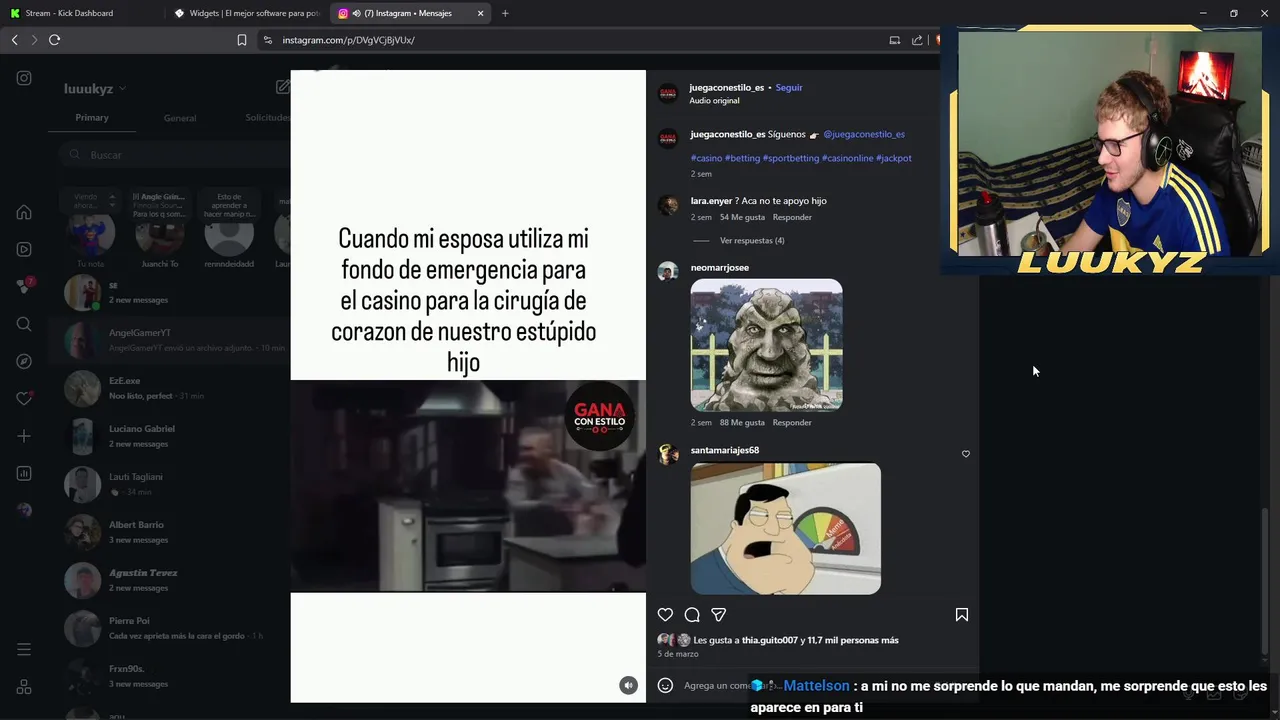Click the @juegaconestilo_es mention in caption
1280x720 pixels.
tap(864, 134)
